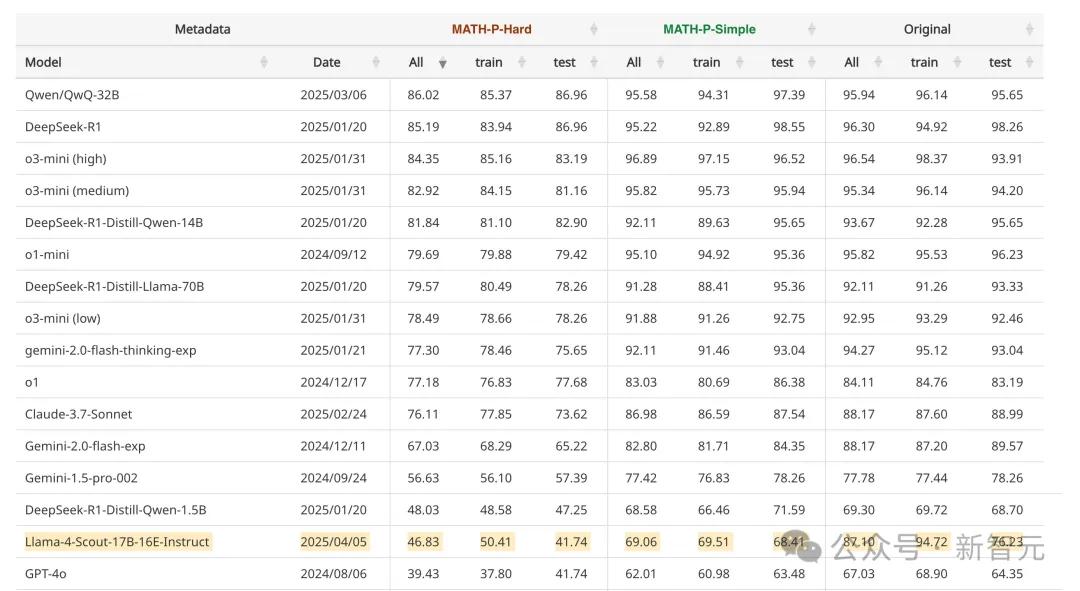Click sort icon next to MATH-P-Simple group title
1080x591 pixels.
[x=811, y=29]
